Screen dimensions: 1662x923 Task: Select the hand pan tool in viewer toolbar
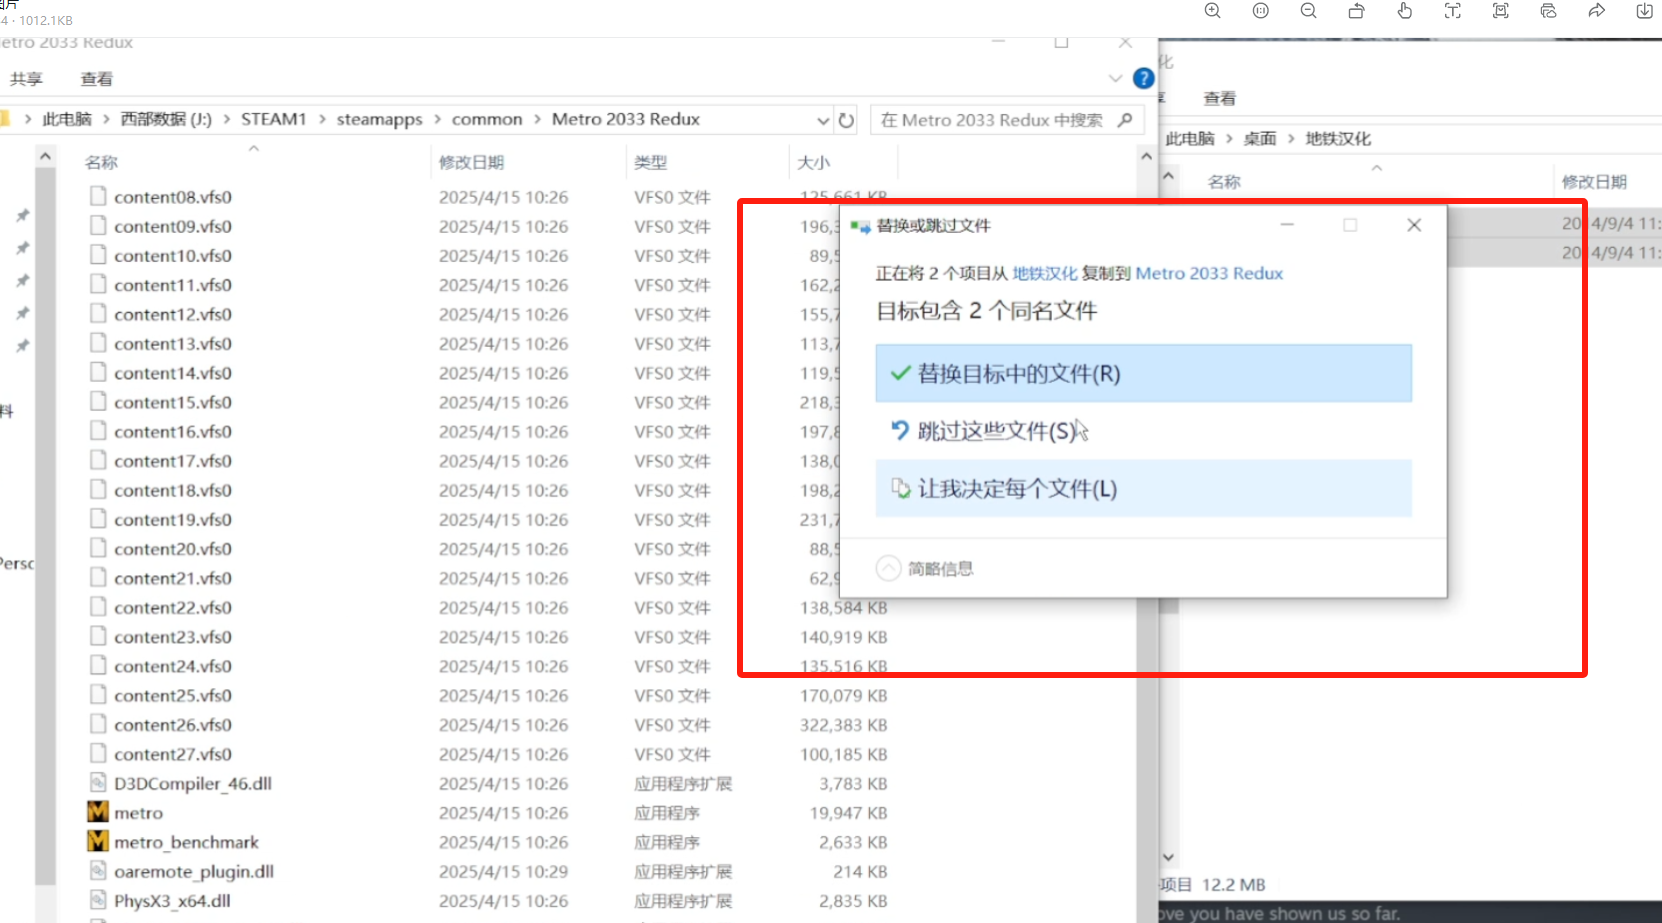(x=1404, y=11)
